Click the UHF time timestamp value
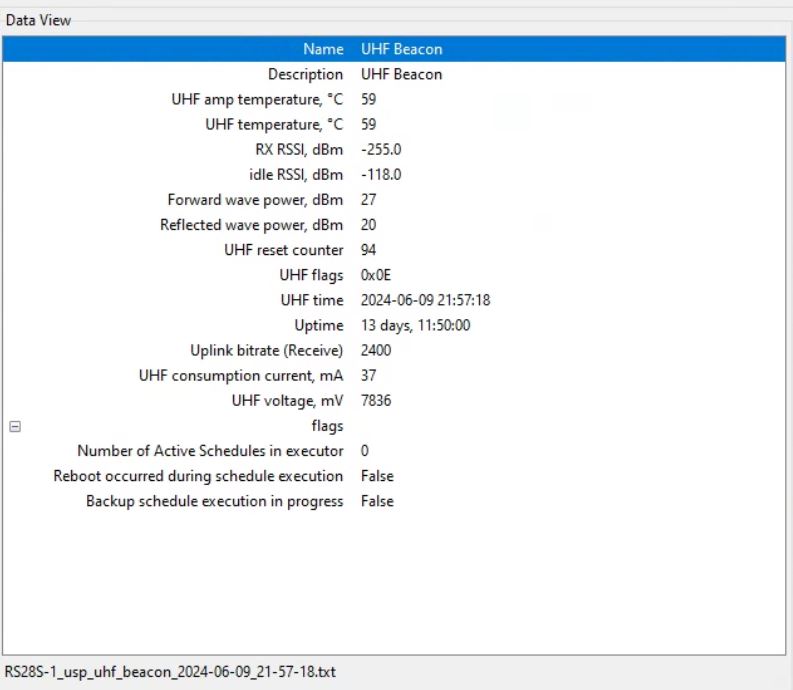The image size is (793, 690). point(425,300)
